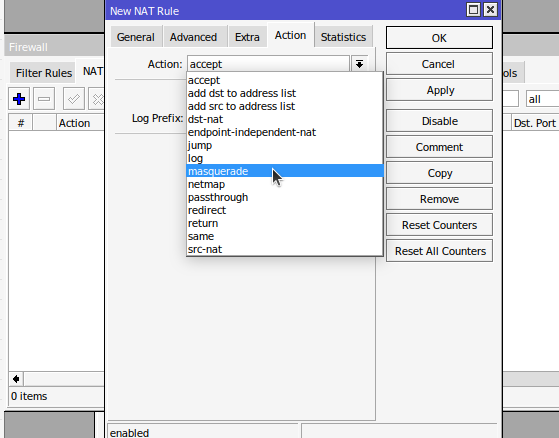Click the Action input field showing accept
The width and height of the screenshot is (559, 438).
pyautogui.click(x=268, y=64)
